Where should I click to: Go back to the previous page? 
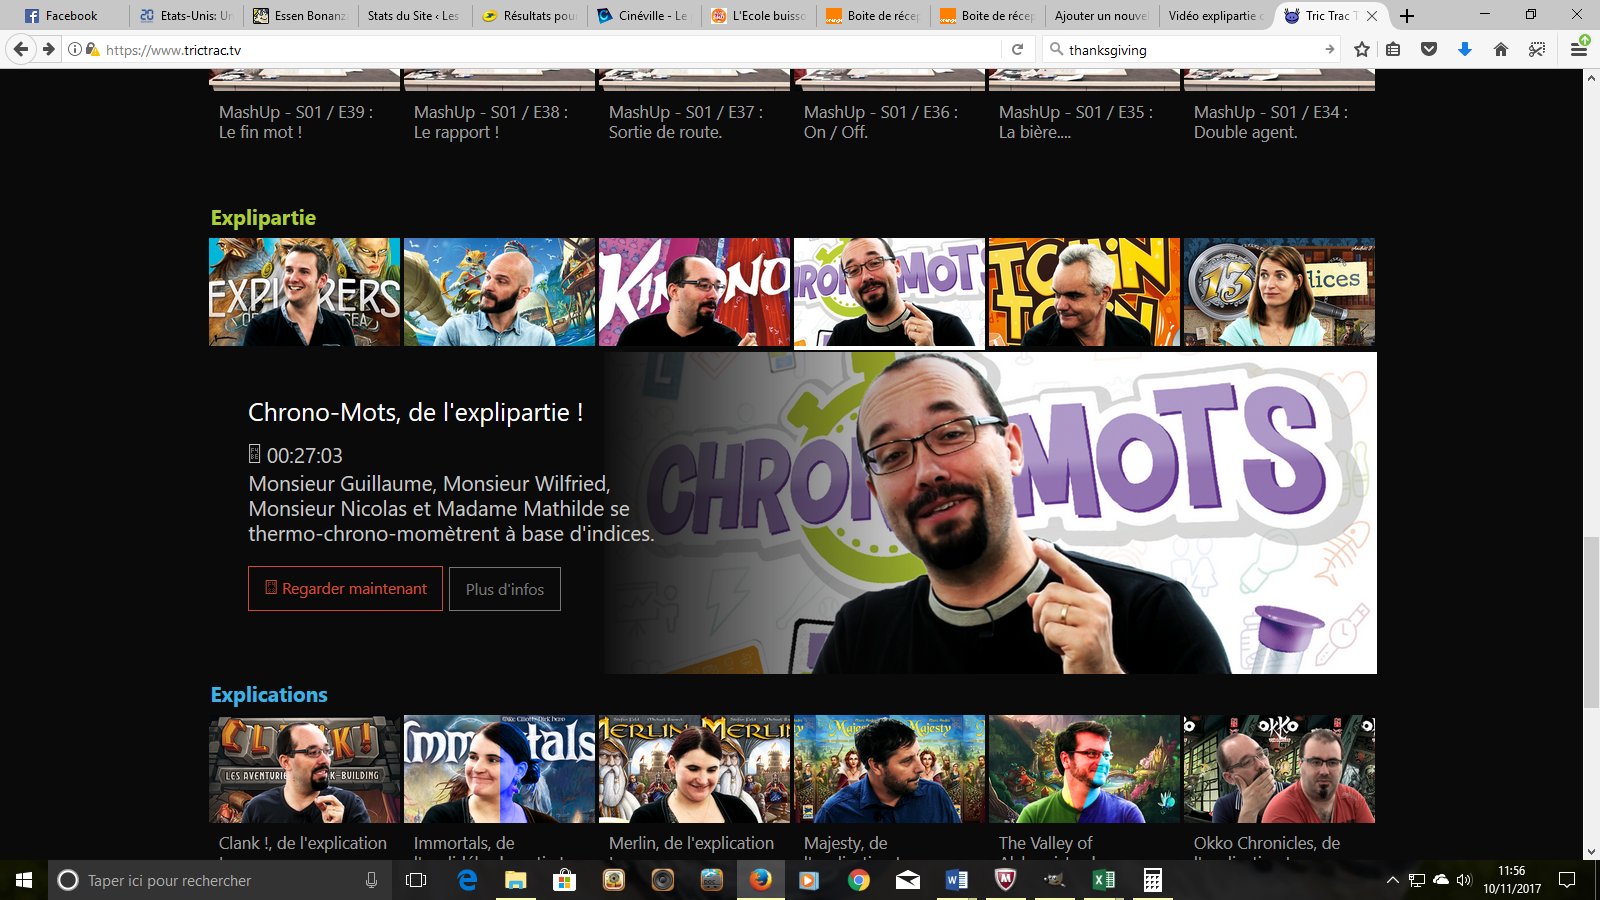[x=21, y=49]
